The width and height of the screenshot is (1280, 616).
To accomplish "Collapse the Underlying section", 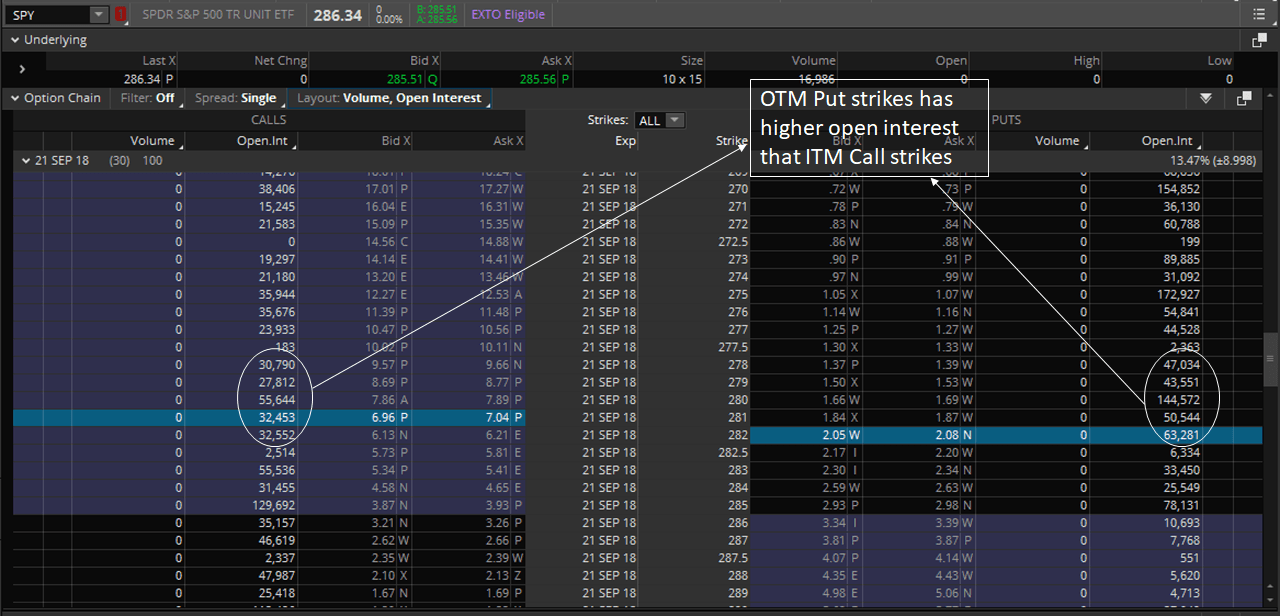I will coord(15,40).
